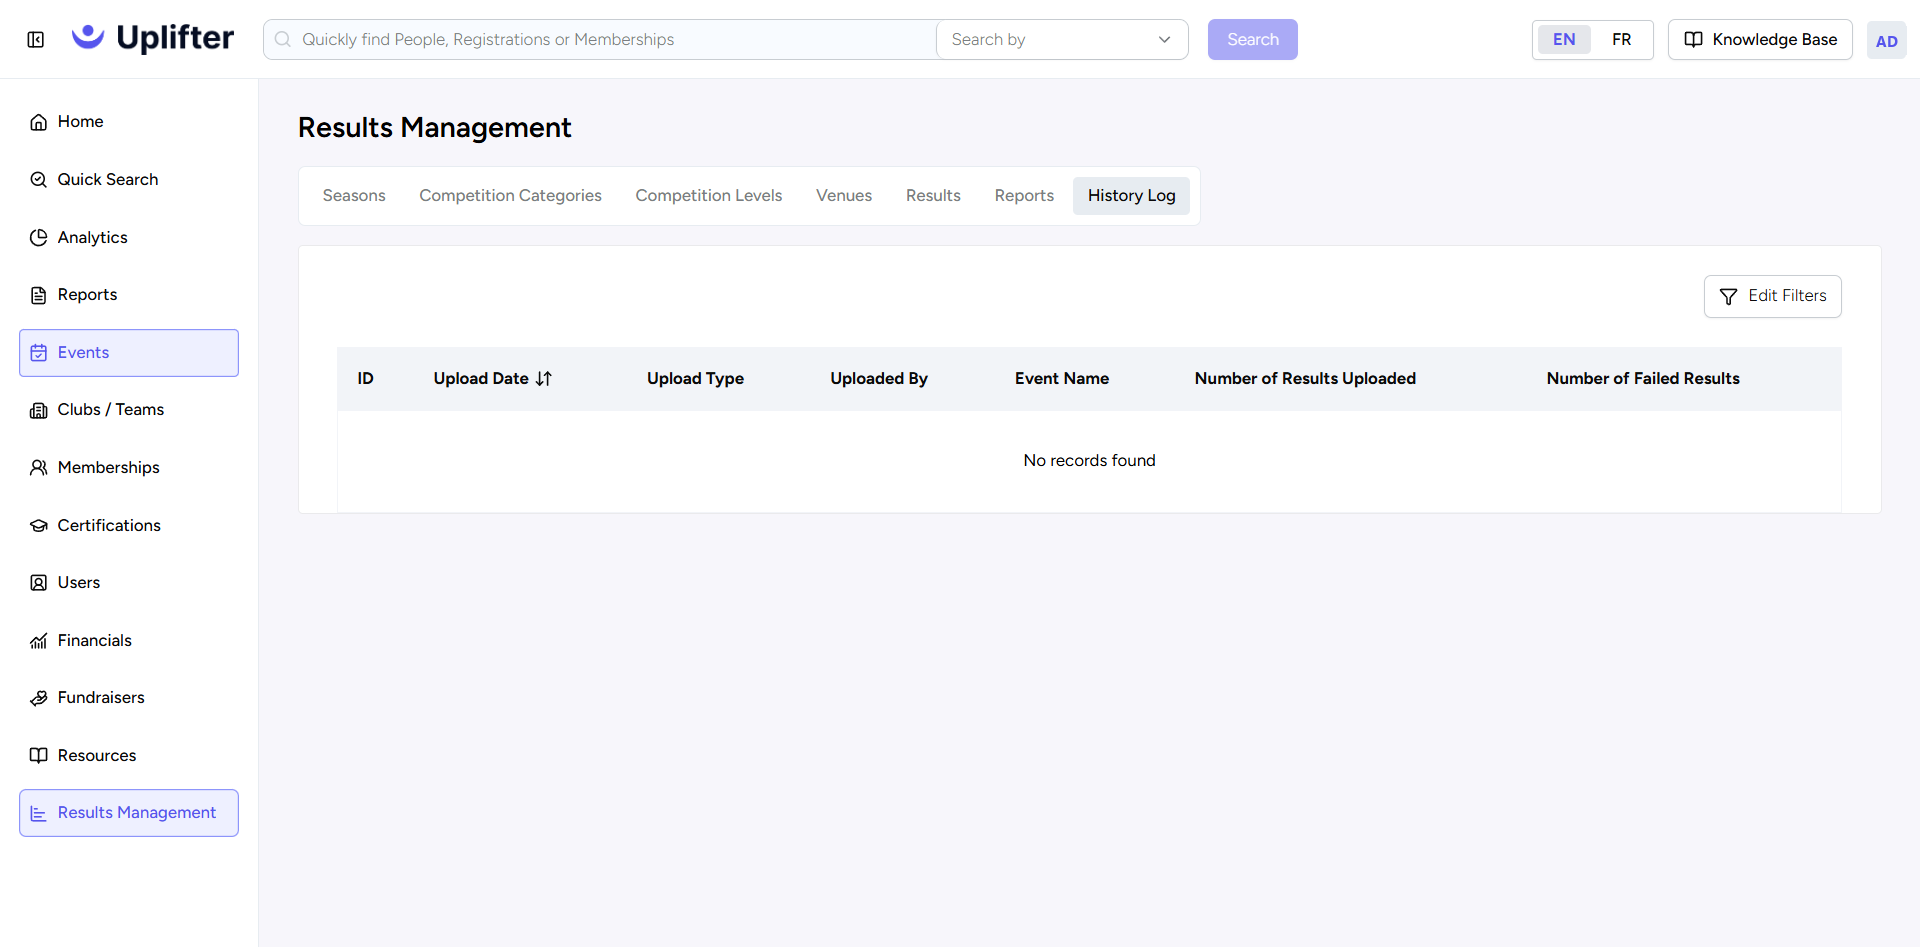Click the Users profile icon
The image size is (1920, 947).
coord(39,583)
